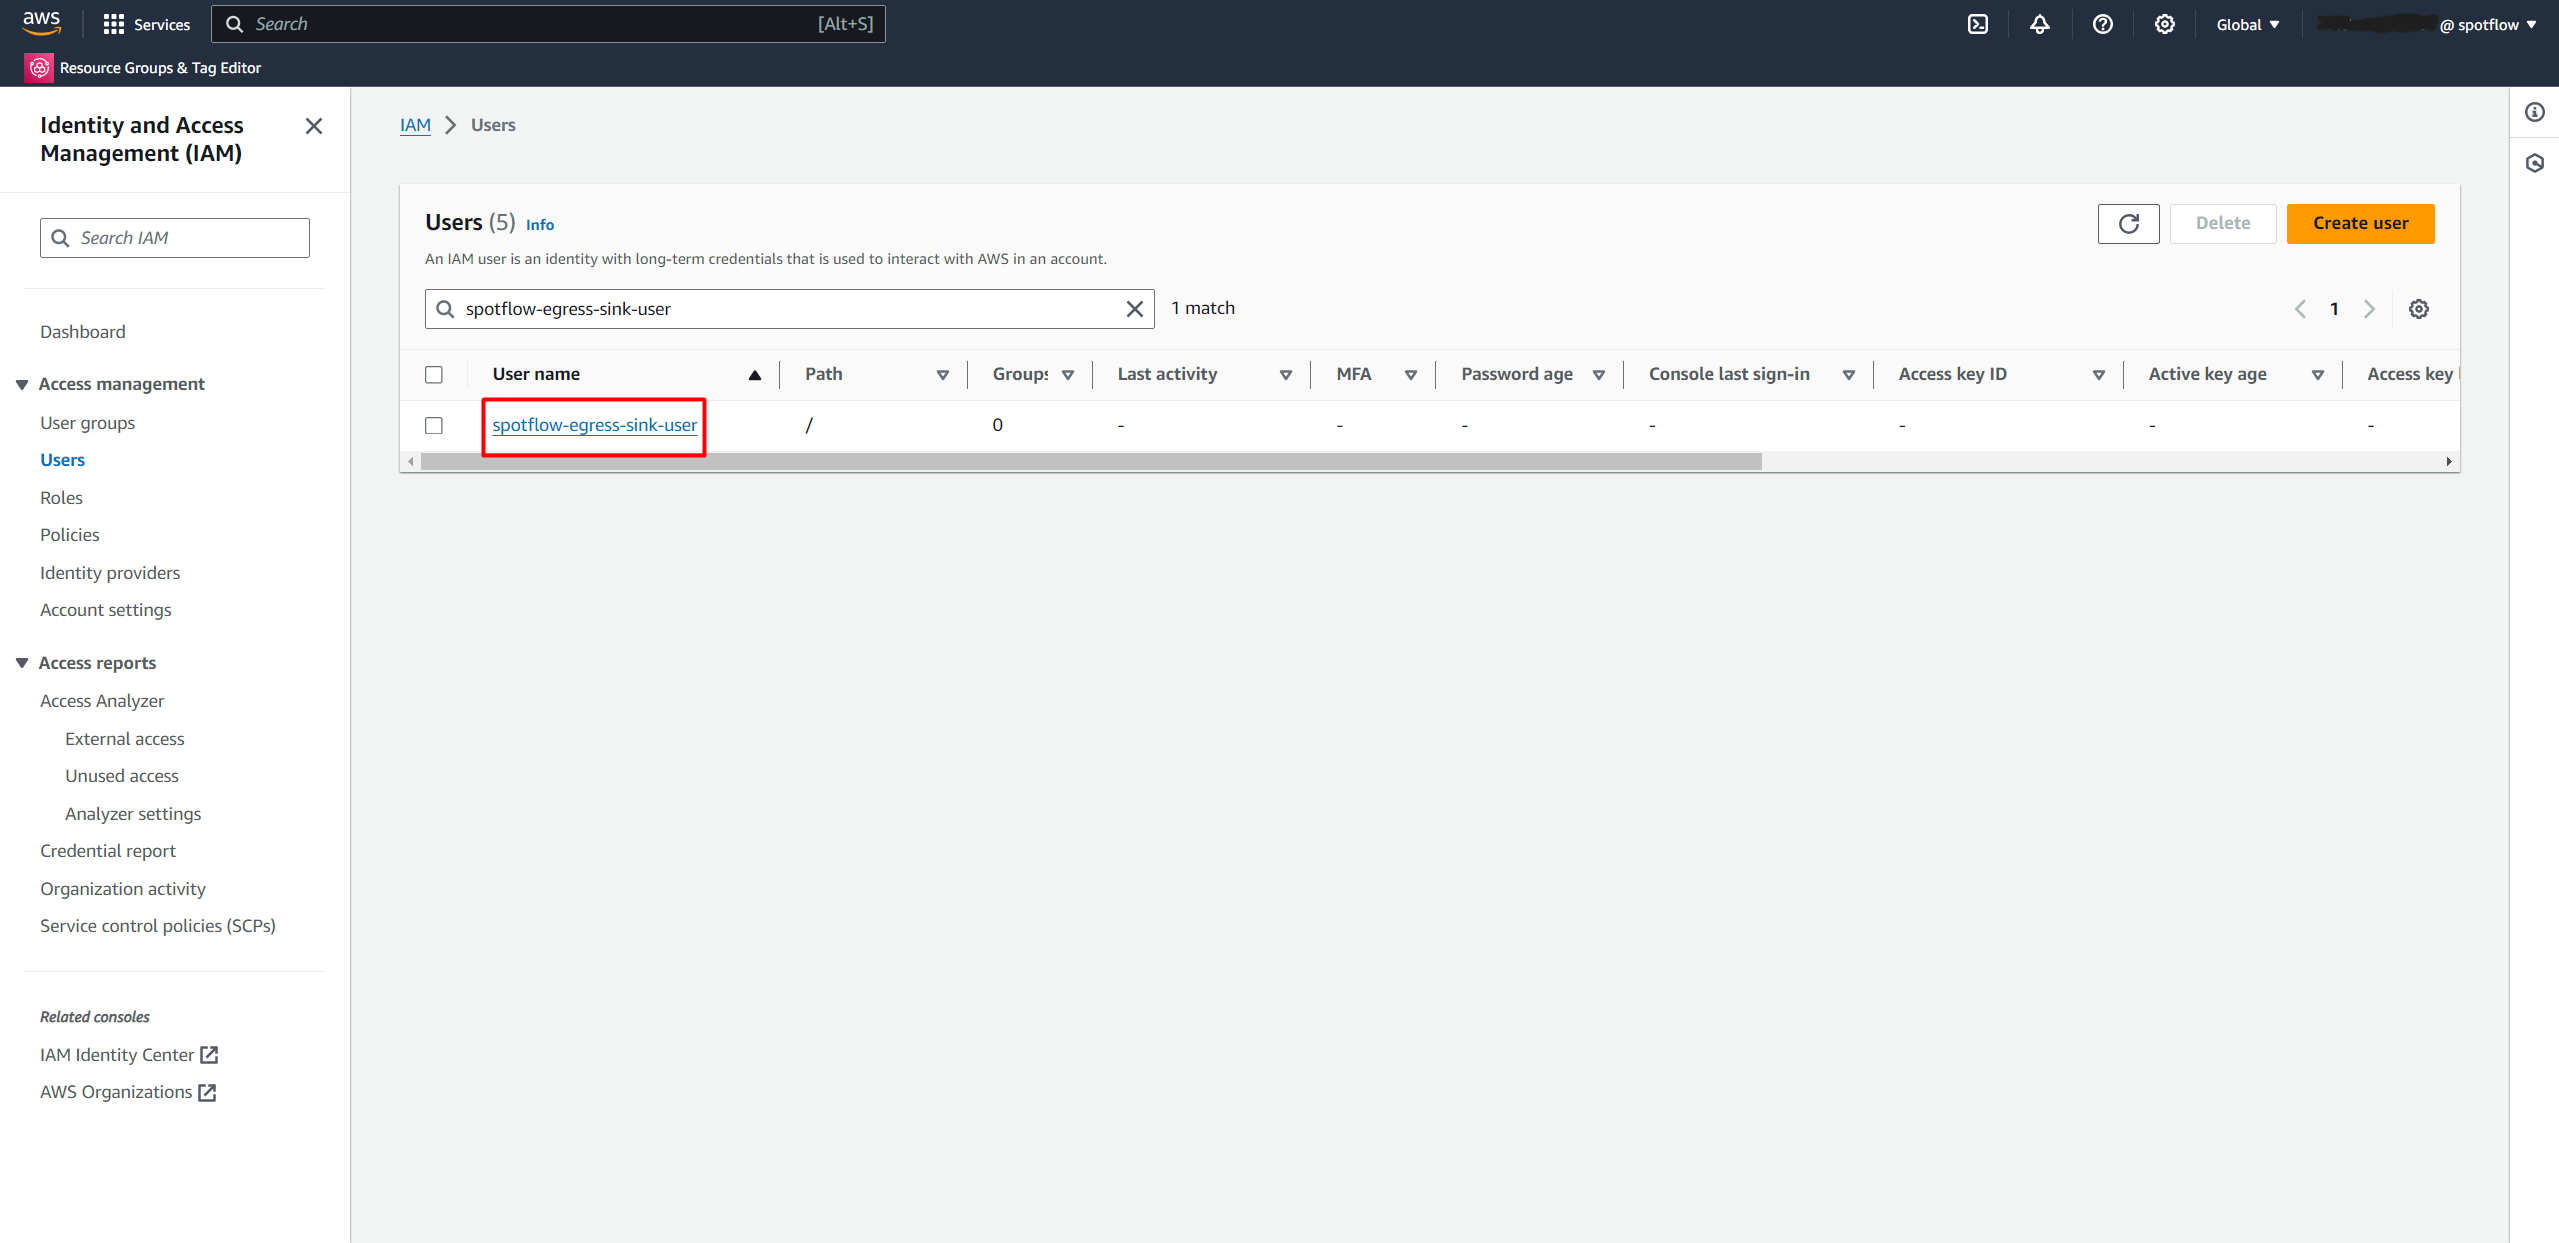Open Organization activity
This screenshot has width=2559, height=1243.
point(123,888)
